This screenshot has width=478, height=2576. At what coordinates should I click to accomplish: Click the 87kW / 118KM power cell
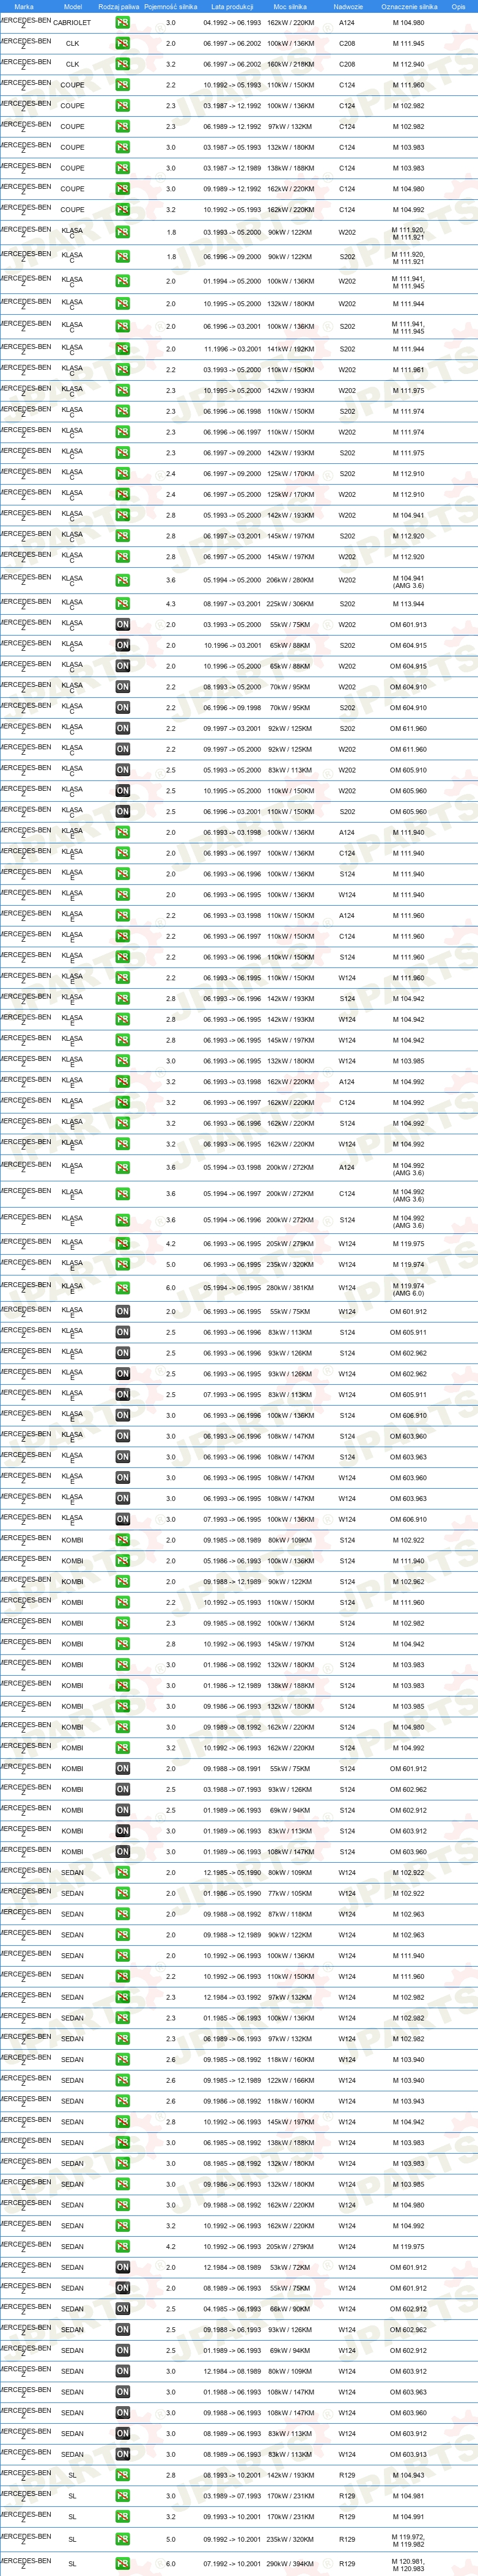pos(290,1914)
